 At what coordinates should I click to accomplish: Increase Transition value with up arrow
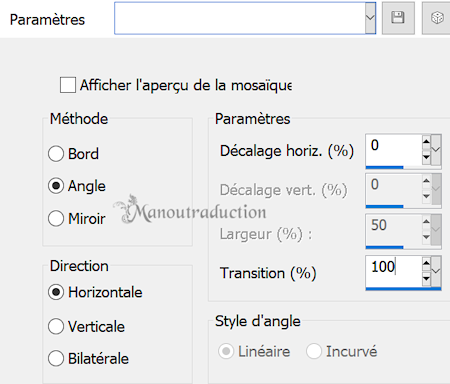tap(426, 263)
